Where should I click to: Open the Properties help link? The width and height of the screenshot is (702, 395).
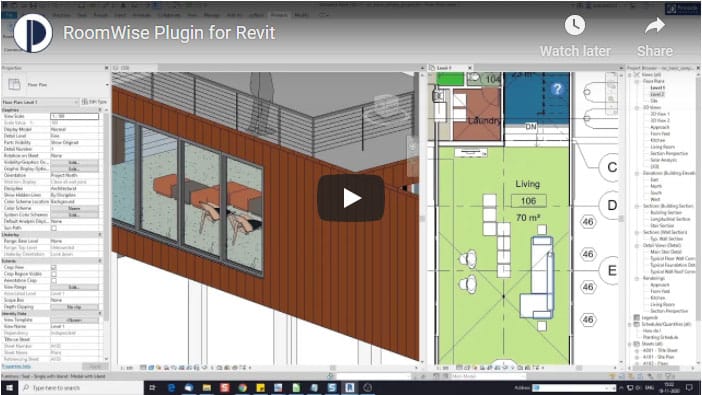pyautogui.click(x=16, y=366)
